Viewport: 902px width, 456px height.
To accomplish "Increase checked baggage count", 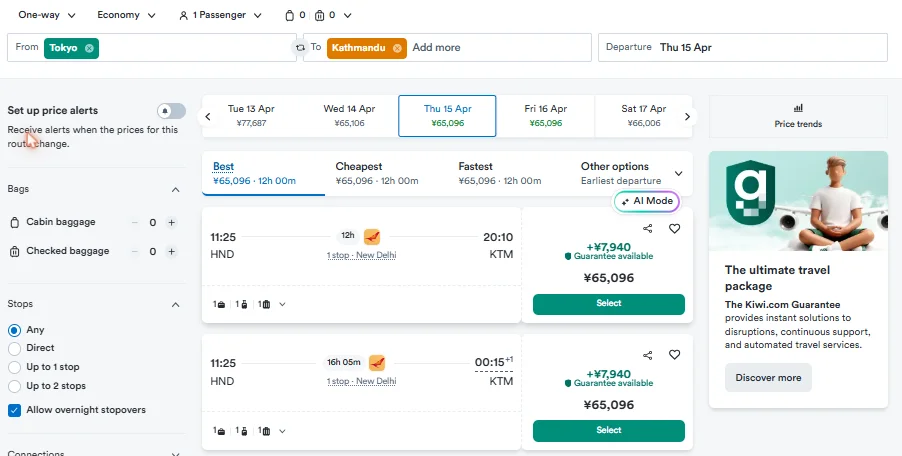I will click(171, 251).
